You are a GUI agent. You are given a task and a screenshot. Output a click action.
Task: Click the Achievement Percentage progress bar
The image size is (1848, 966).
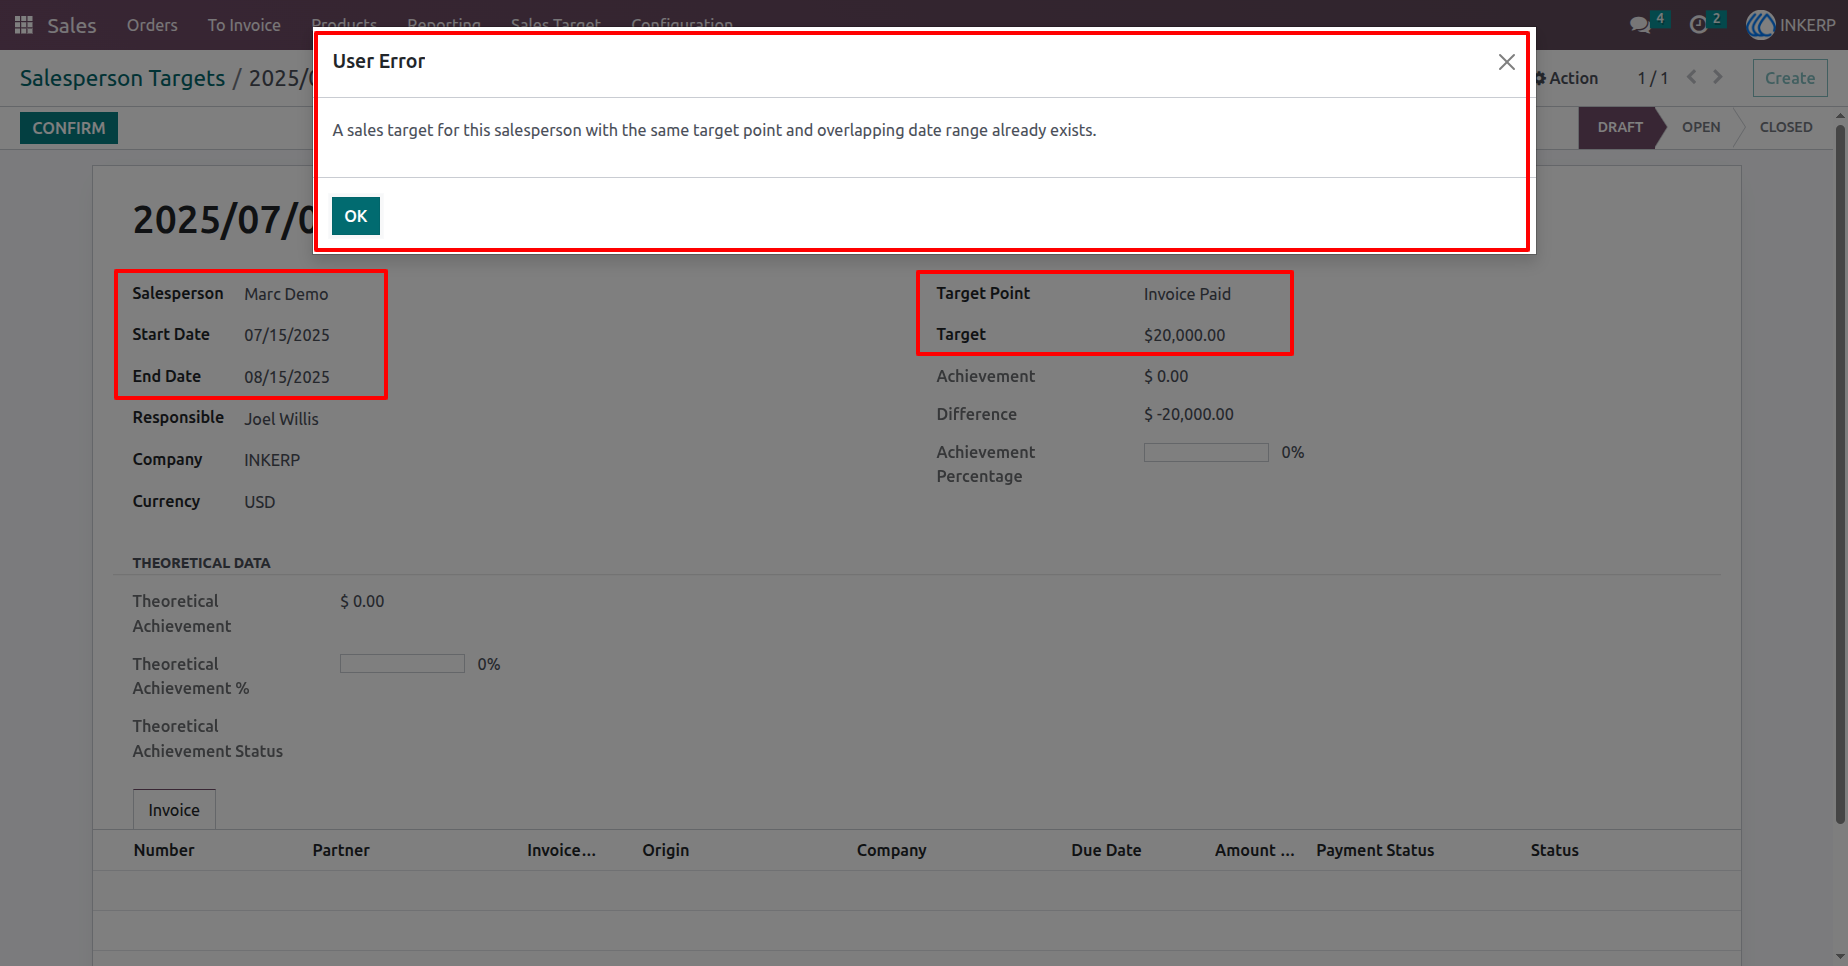tap(1206, 453)
